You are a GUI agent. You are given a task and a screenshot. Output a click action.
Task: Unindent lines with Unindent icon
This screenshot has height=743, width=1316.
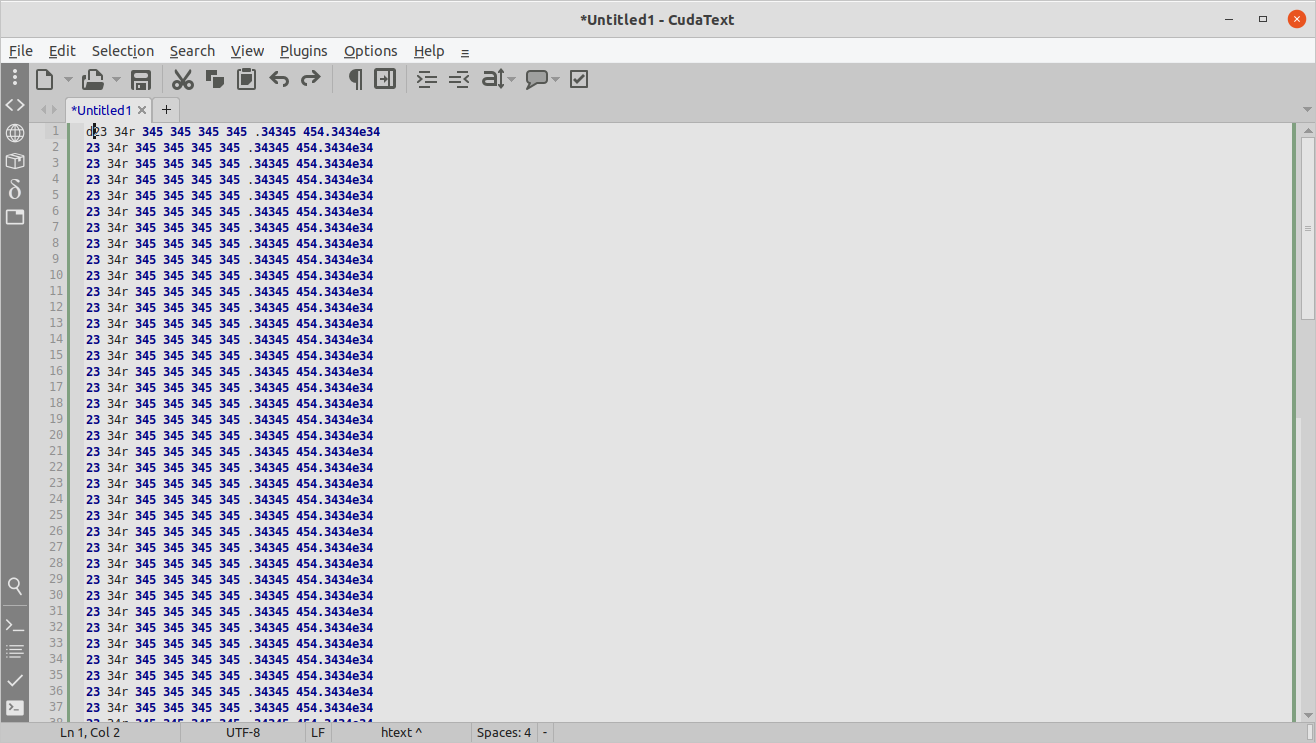coord(459,79)
